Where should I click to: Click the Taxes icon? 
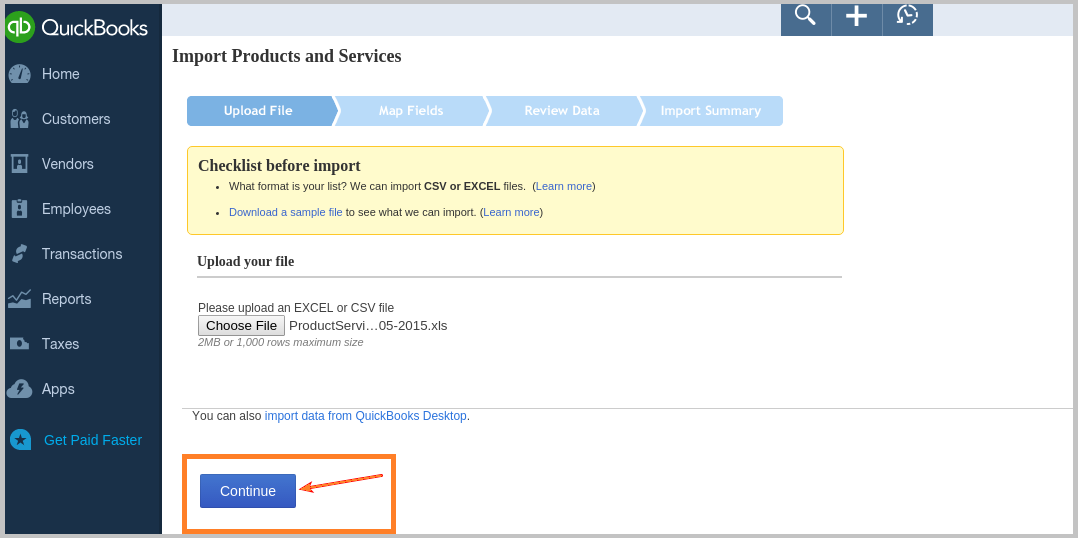point(19,344)
